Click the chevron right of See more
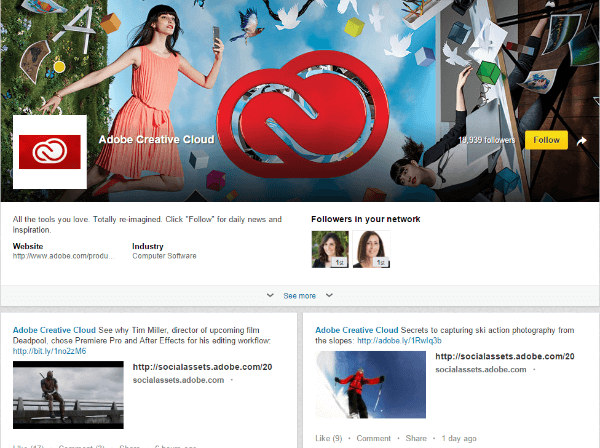The image size is (600, 448). click(329, 295)
